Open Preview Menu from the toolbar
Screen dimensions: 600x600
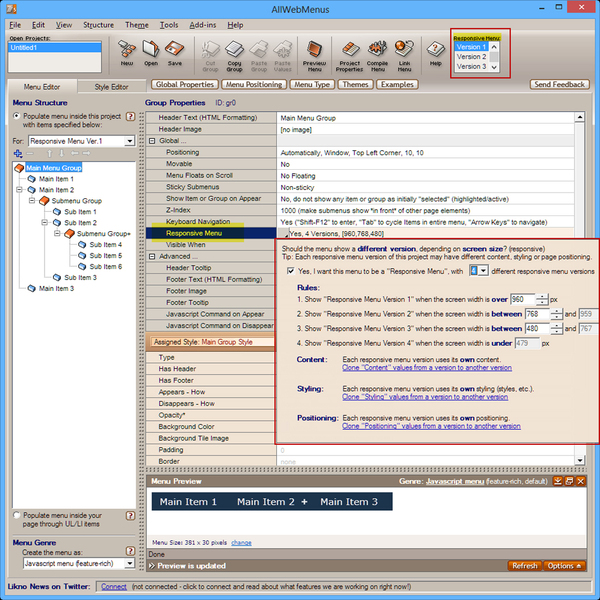pos(315,56)
